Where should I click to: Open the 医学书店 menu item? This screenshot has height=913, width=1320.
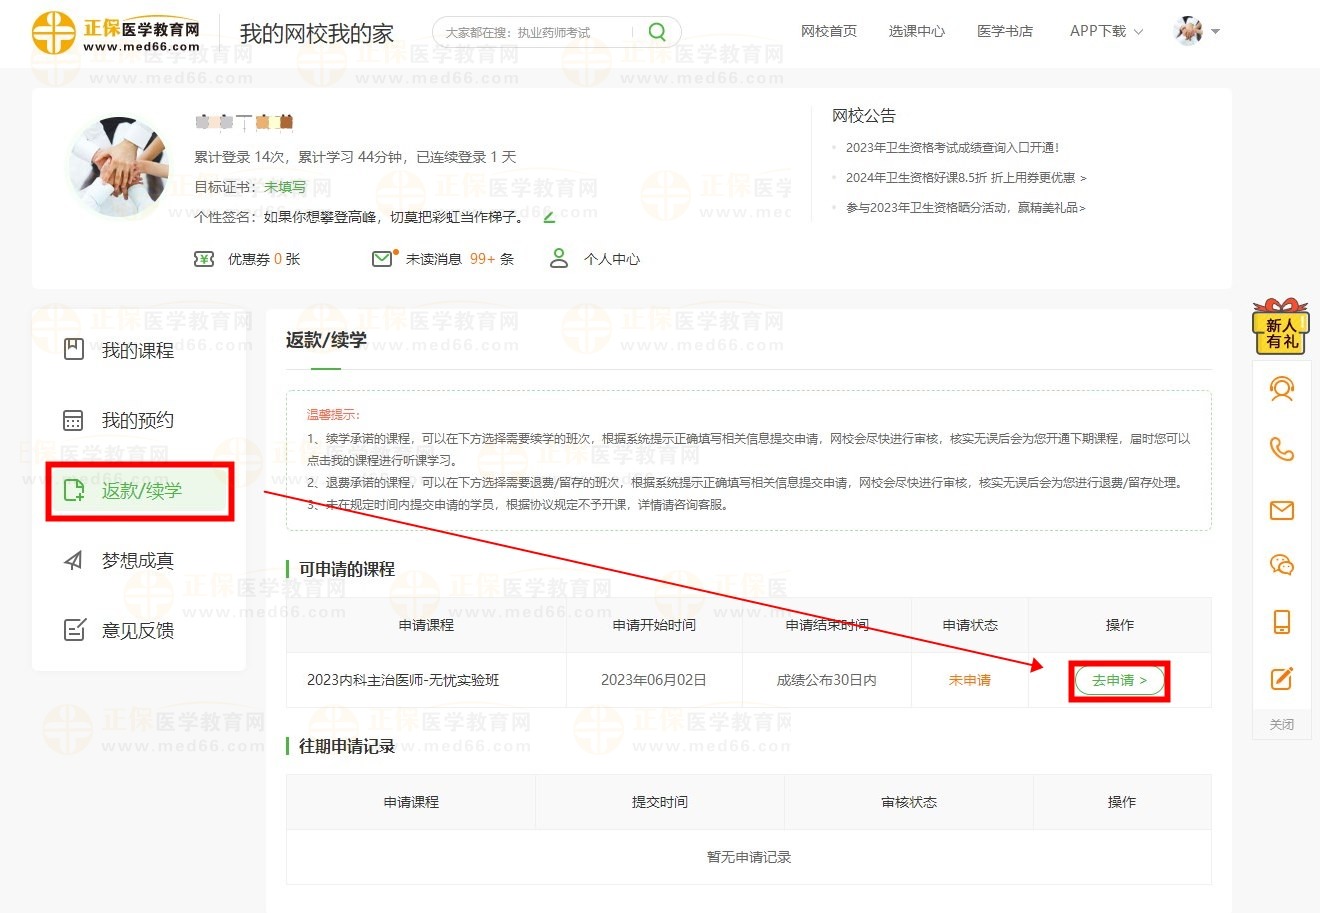(1005, 31)
